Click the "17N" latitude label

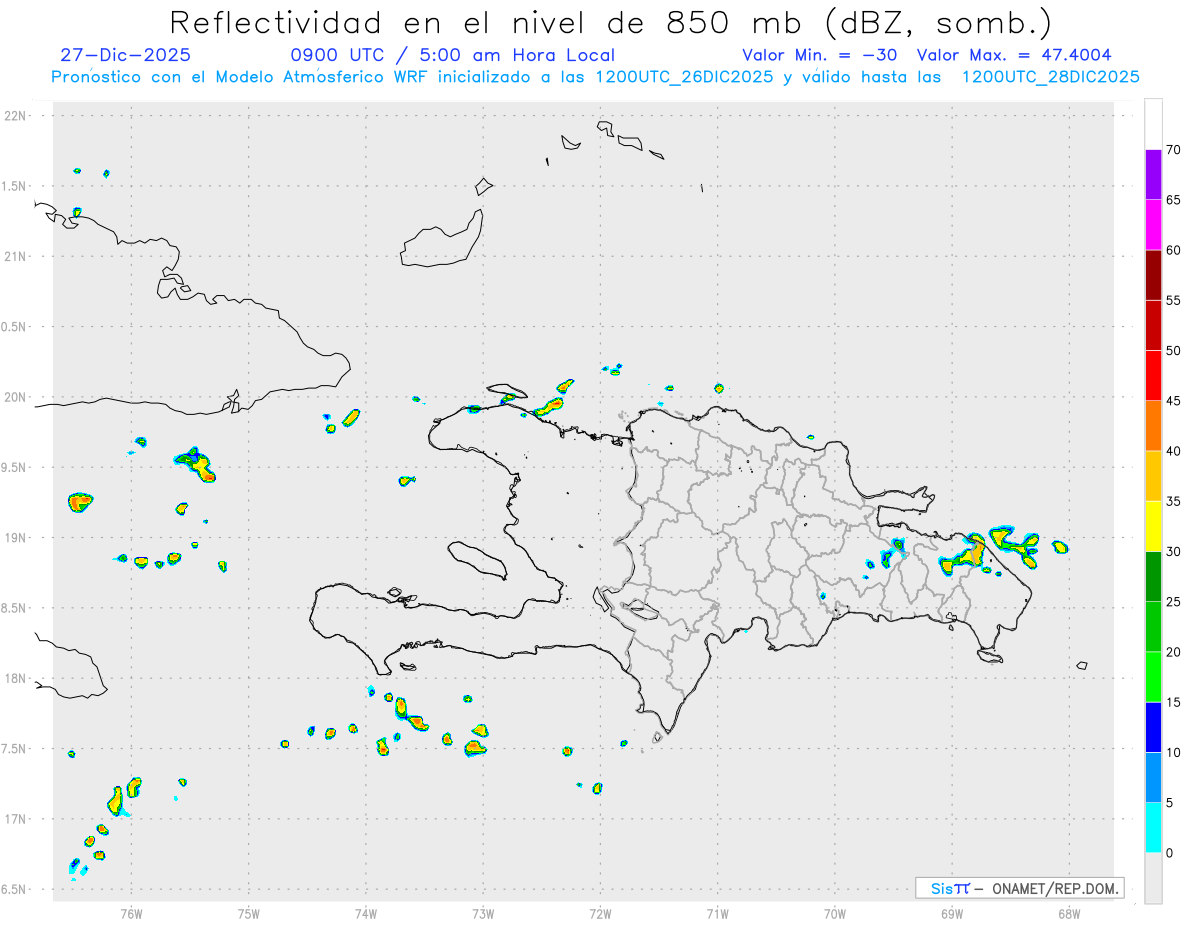pyautogui.click(x=15, y=819)
